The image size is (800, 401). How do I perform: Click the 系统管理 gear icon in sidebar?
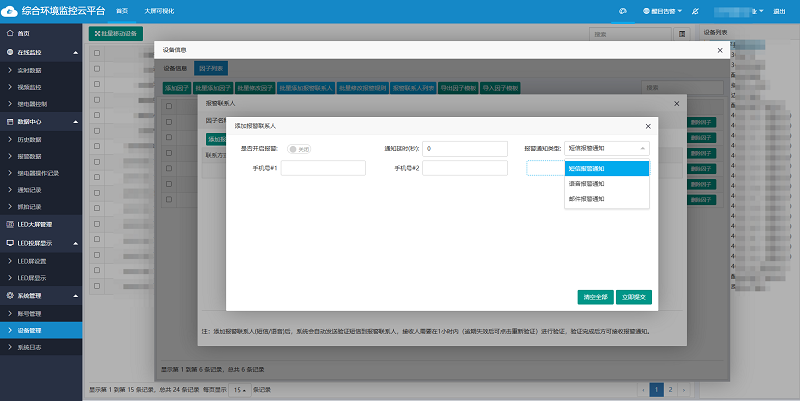[10, 296]
